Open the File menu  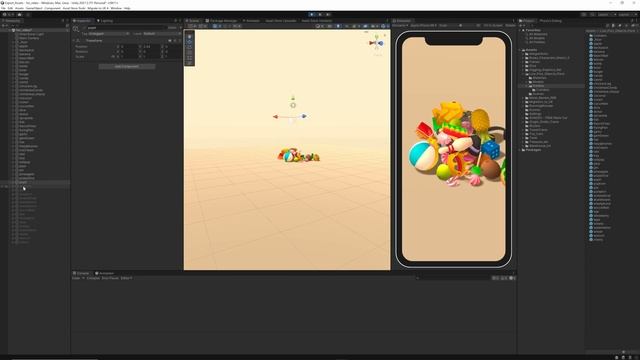click(x=3, y=8)
